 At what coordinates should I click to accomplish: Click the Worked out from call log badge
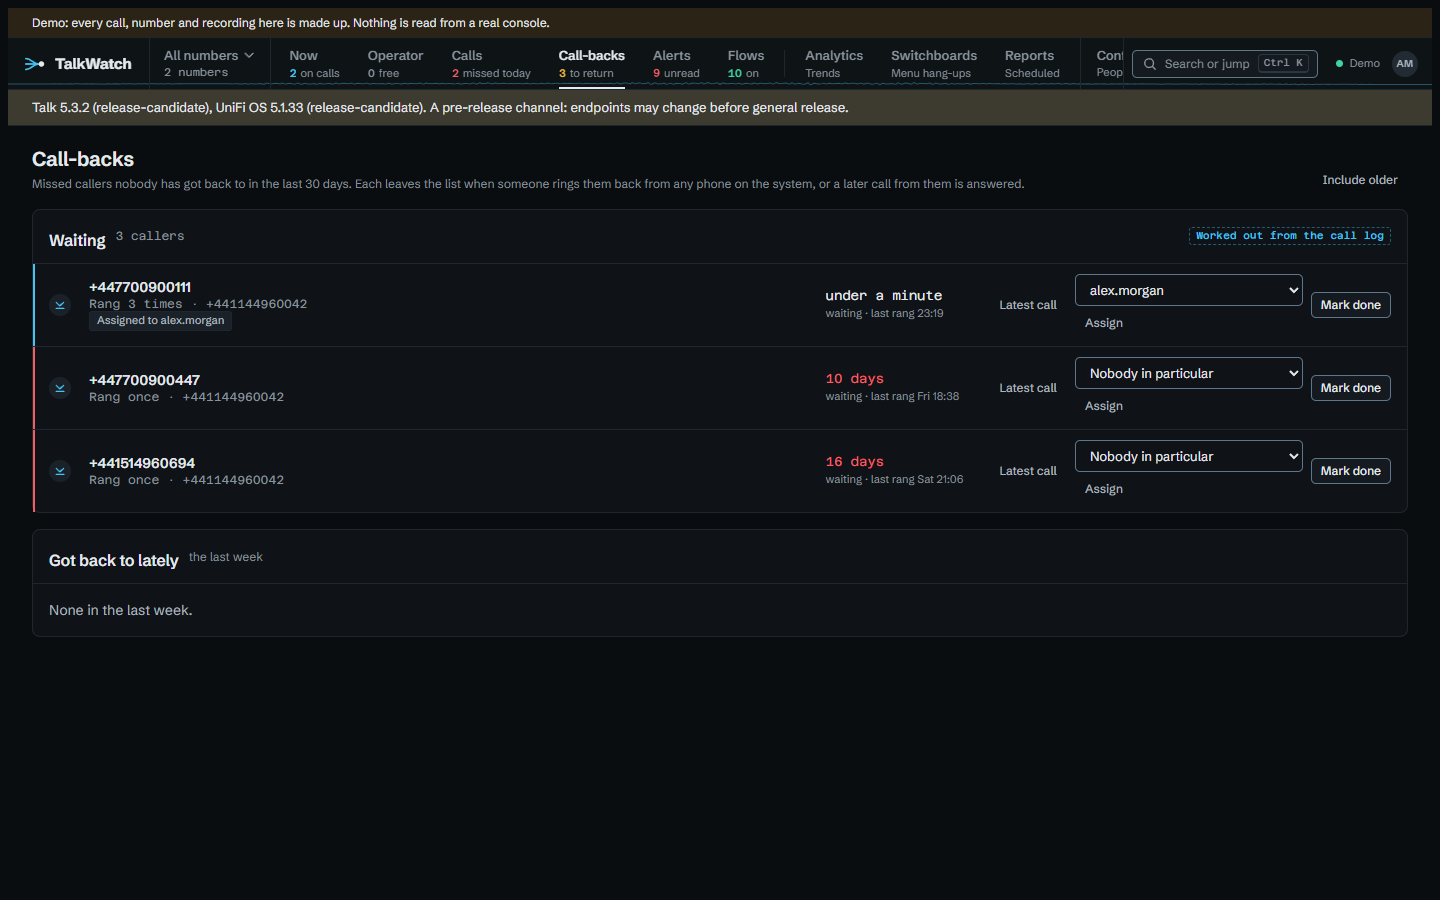[x=1289, y=236]
